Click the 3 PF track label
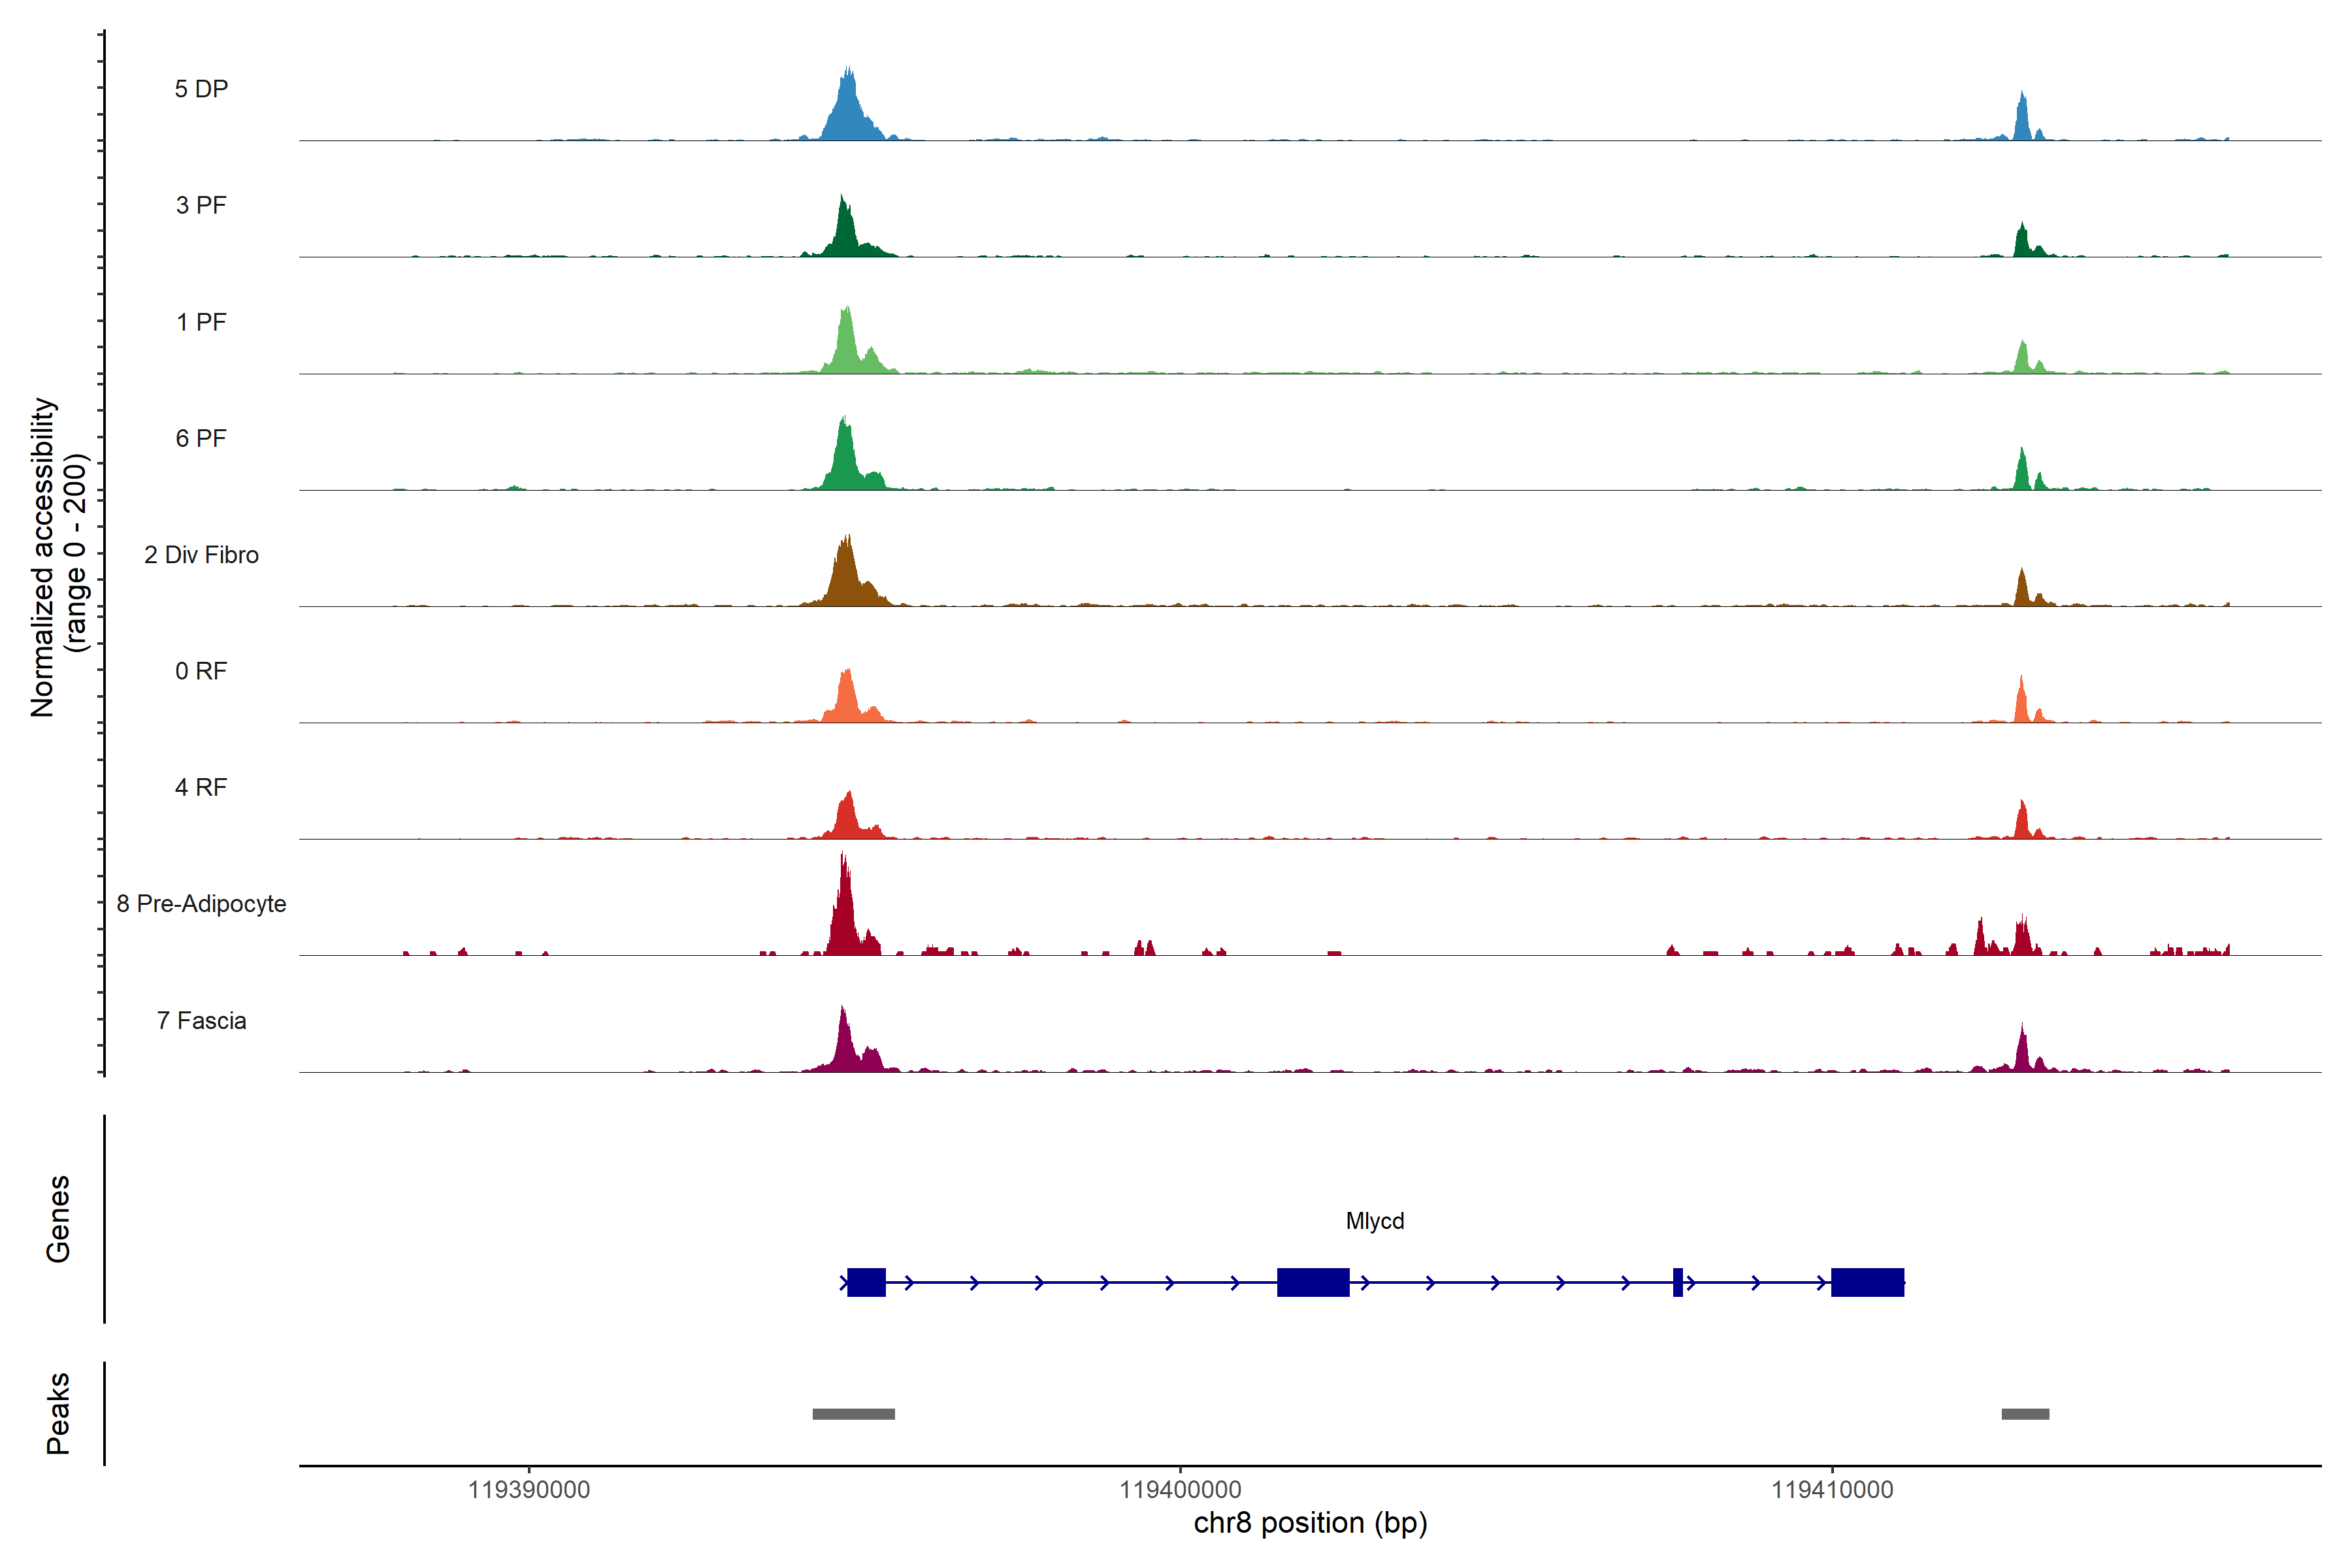 click(x=201, y=205)
